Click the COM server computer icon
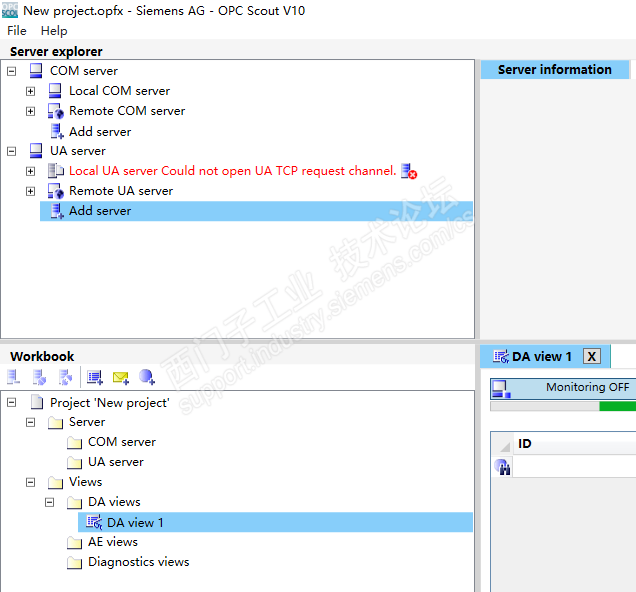Viewport: 636px width, 592px height. pyautogui.click(x=36, y=71)
